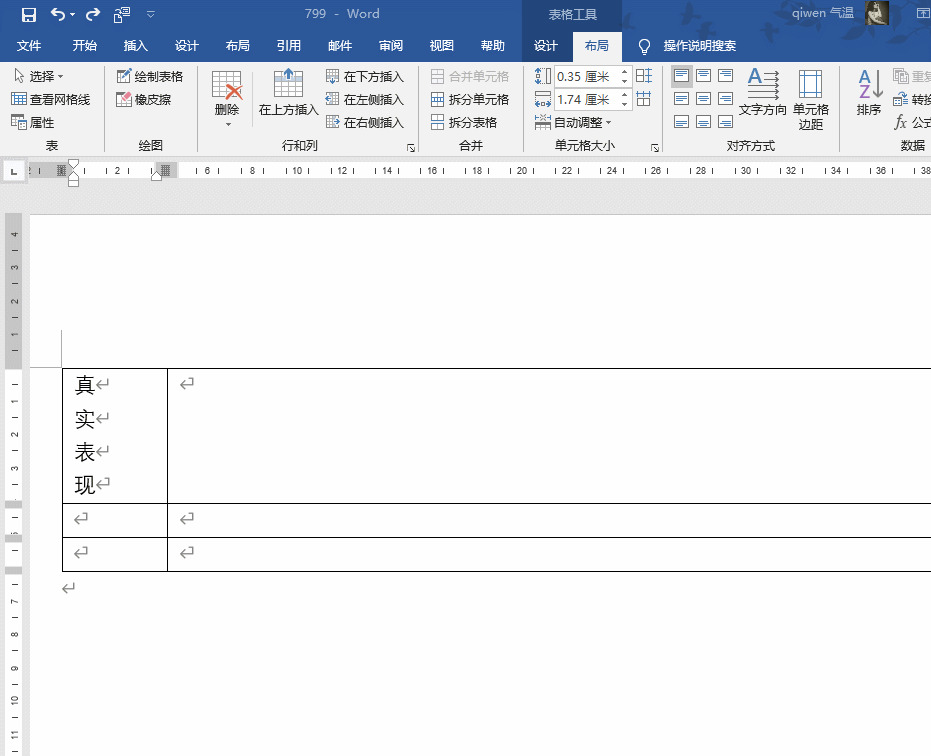Screen dimensions: 931x756
Task: Select the 绘制表格 drawing tool
Action: tap(150, 74)
